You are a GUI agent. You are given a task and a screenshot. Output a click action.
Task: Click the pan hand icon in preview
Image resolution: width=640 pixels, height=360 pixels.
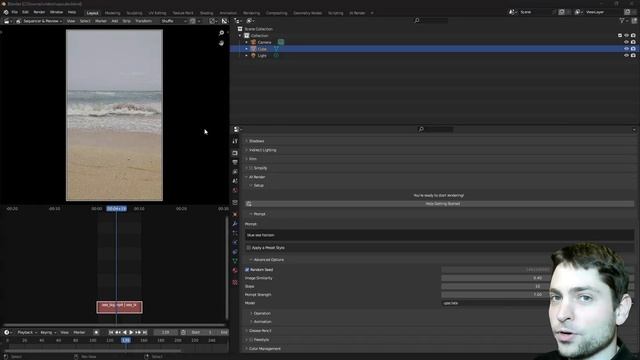tap(221, 43)
